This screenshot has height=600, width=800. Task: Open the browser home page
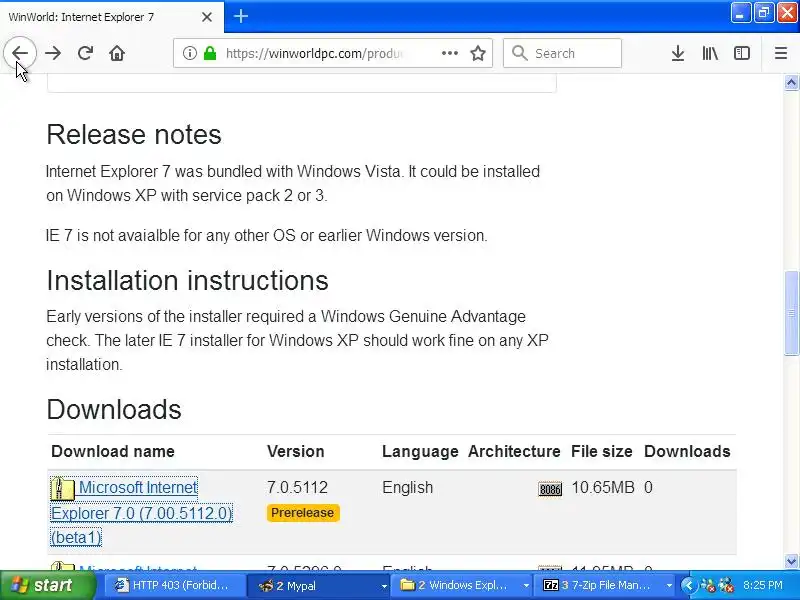point(117,53)
